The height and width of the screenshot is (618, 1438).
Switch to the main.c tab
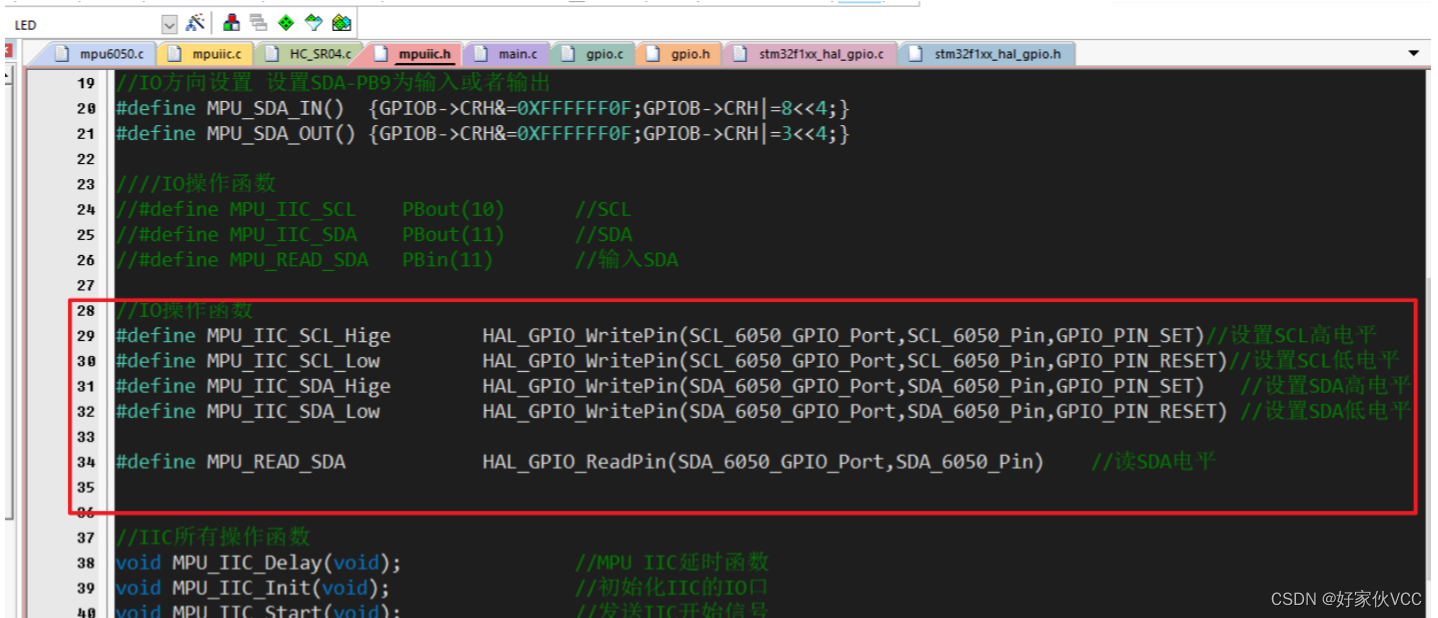pyautogui.click(x=506, y=54)
